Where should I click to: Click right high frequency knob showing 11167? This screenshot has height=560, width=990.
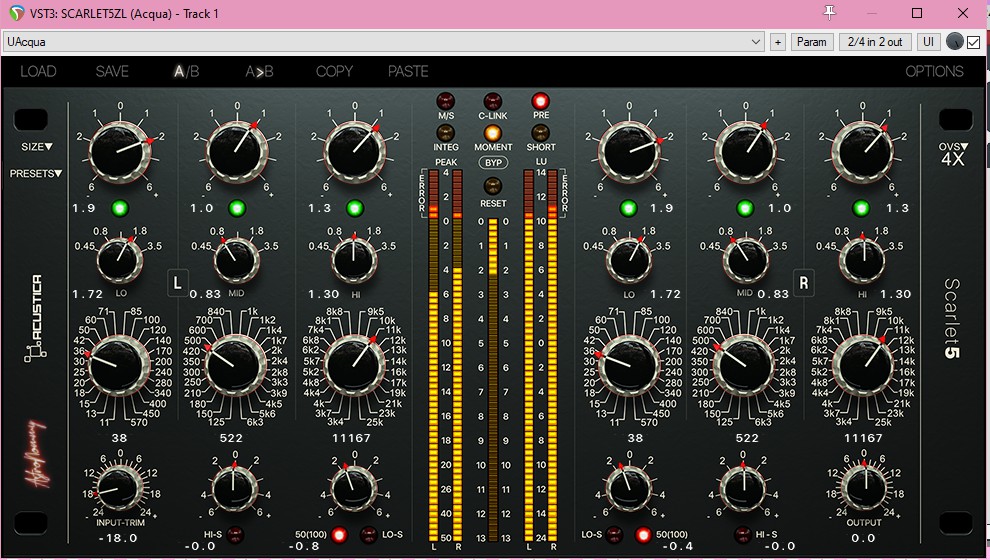863,366
